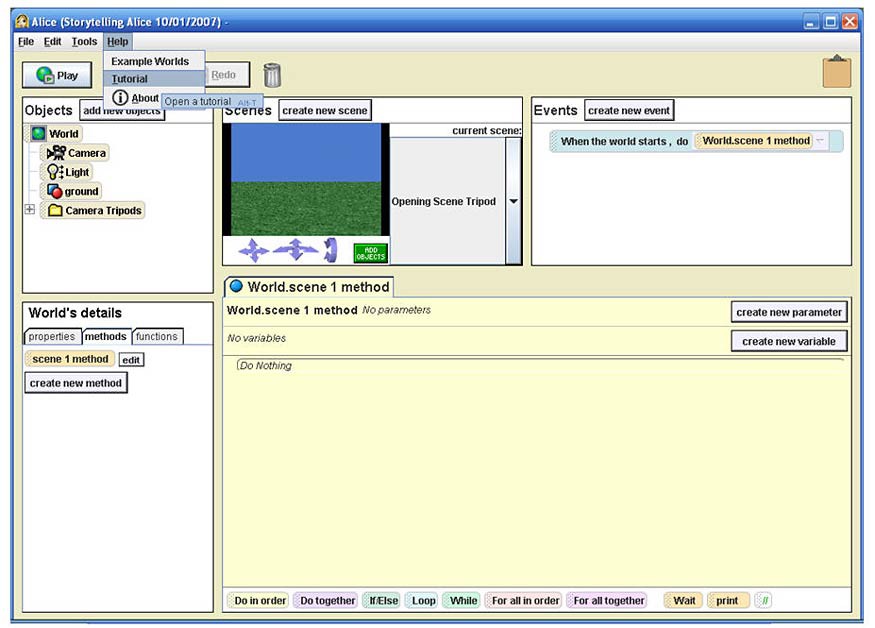Click the Do Nothing placeholder
This screenshot has width=875, height=628.
click(266, 366)
